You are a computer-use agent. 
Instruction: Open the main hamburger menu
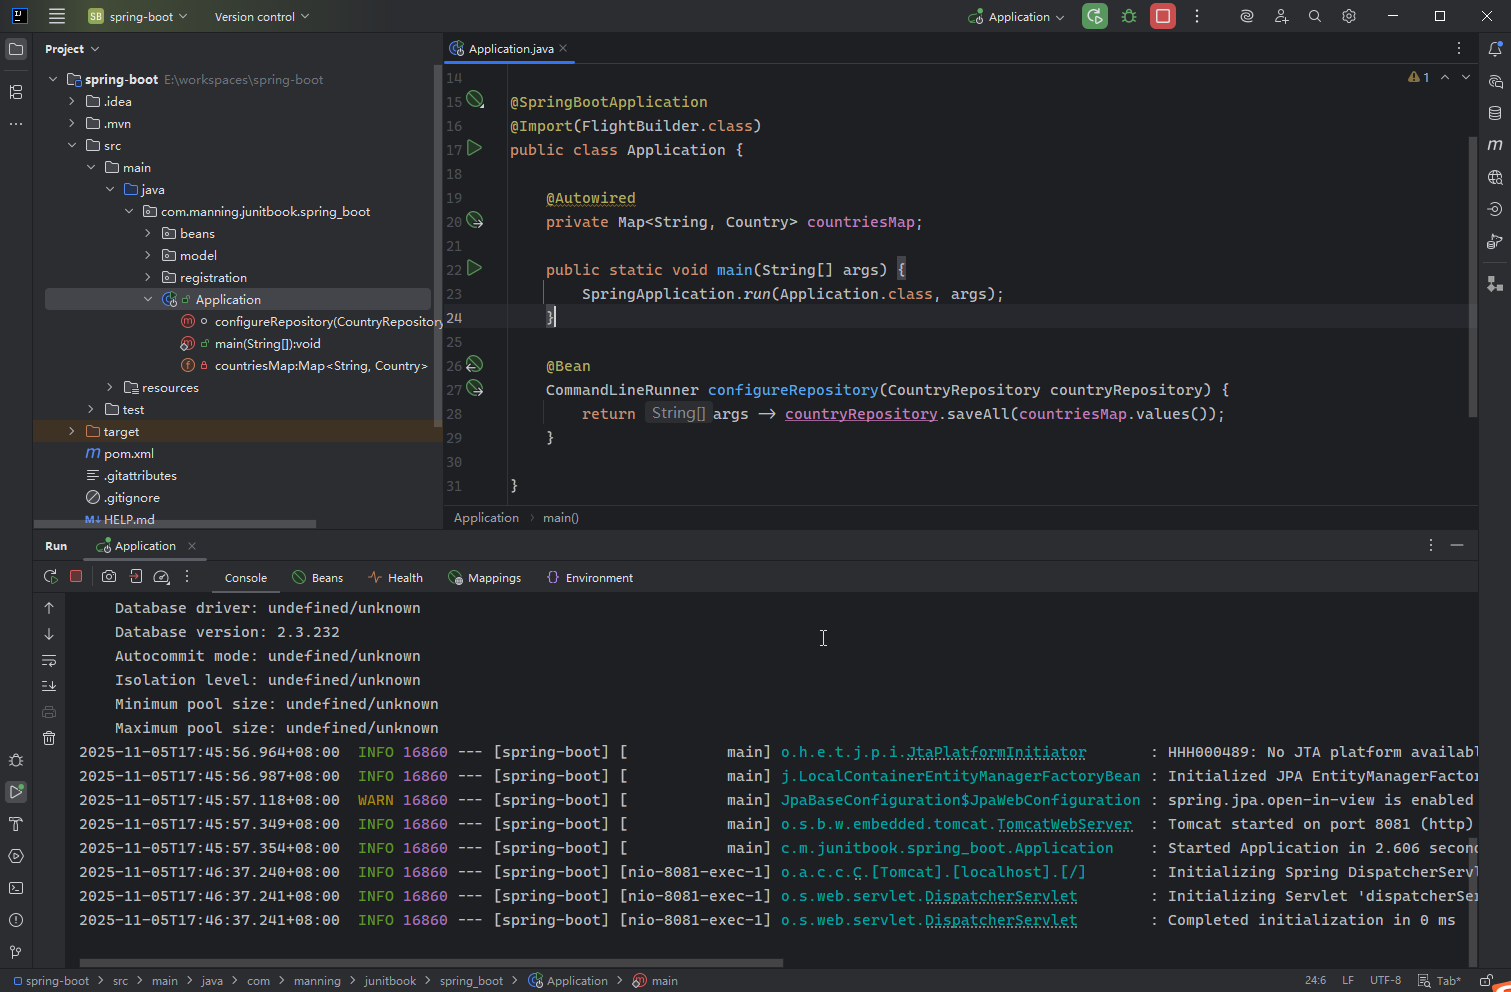click(57, 16)
